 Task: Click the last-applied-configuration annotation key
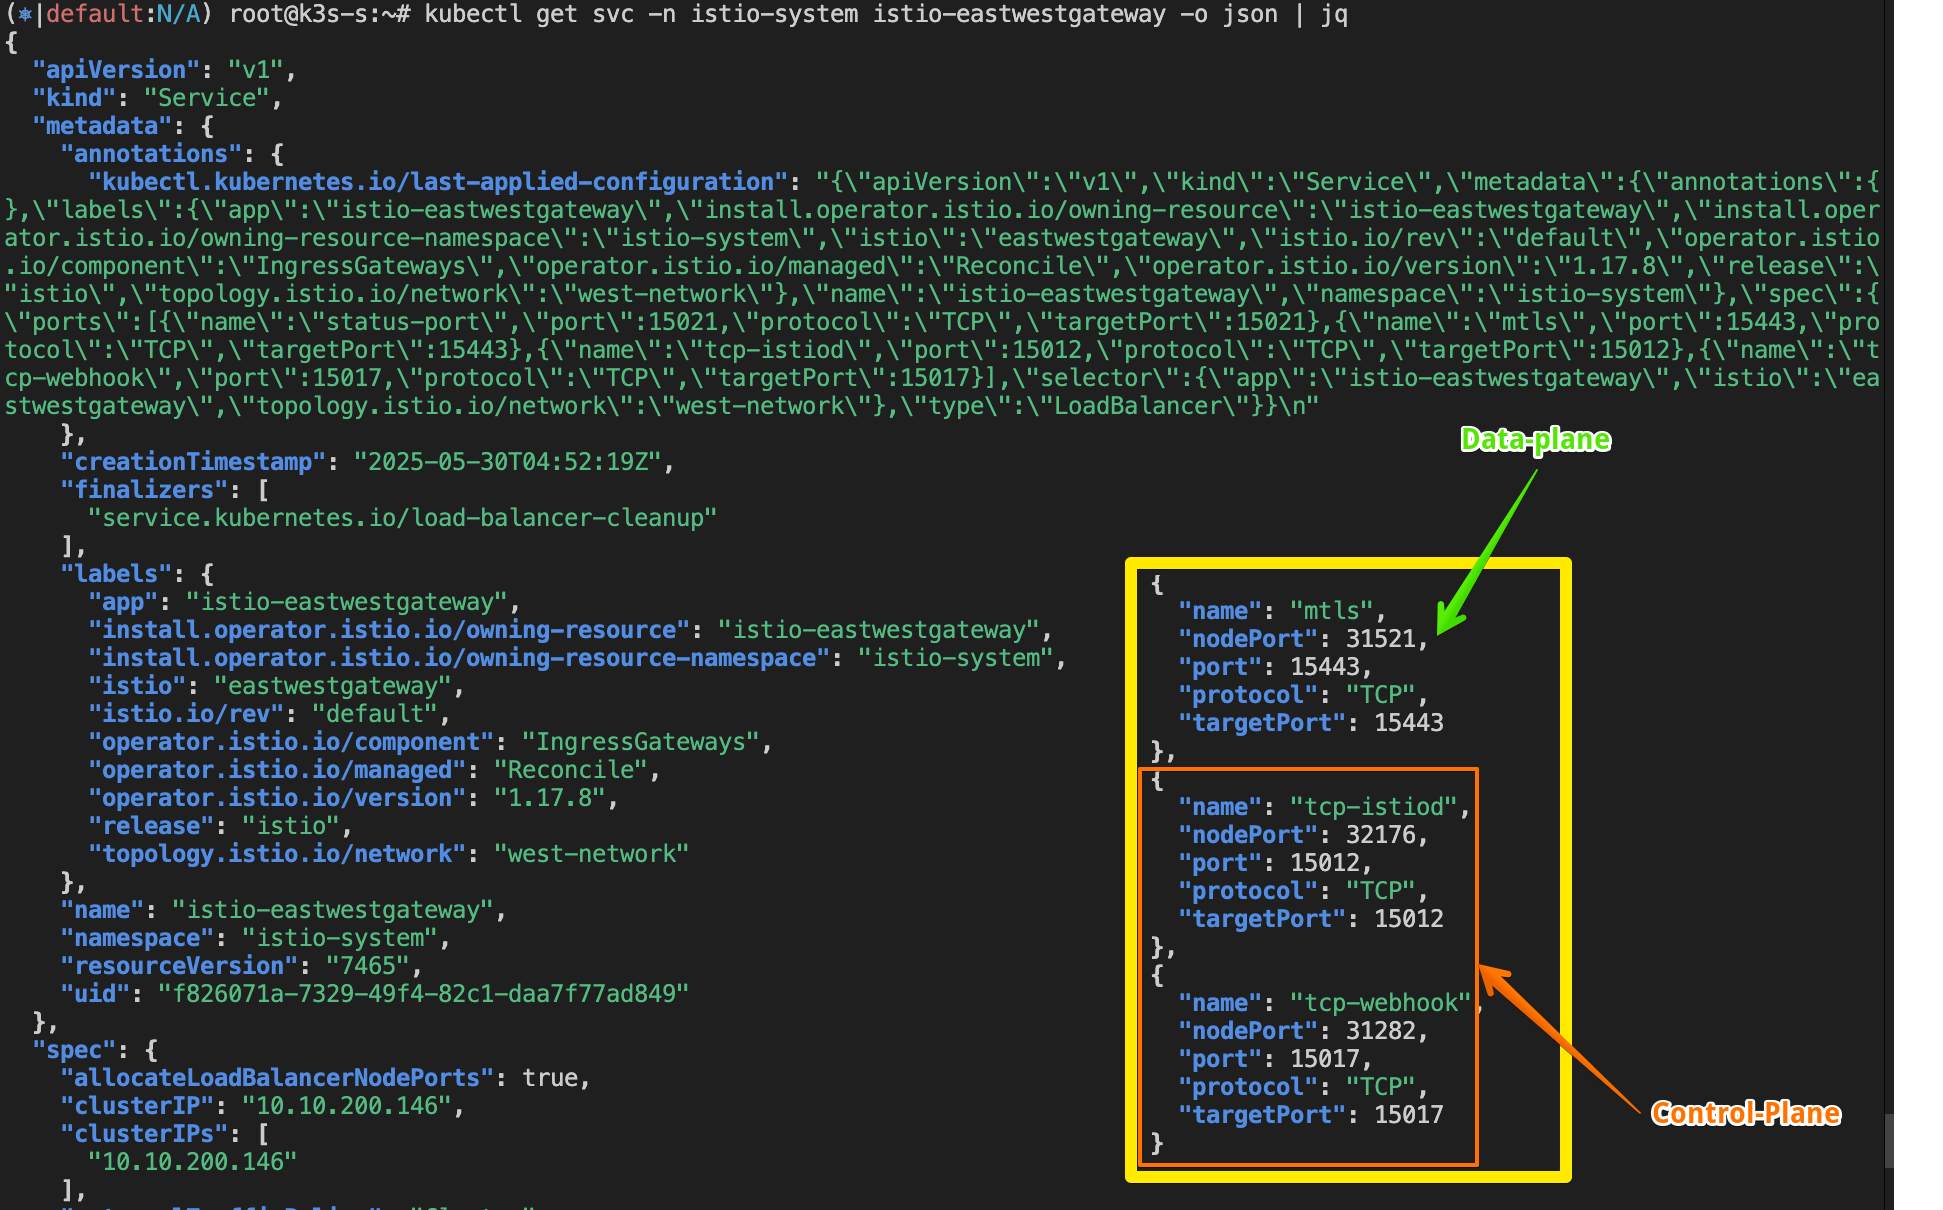[438, 182]
